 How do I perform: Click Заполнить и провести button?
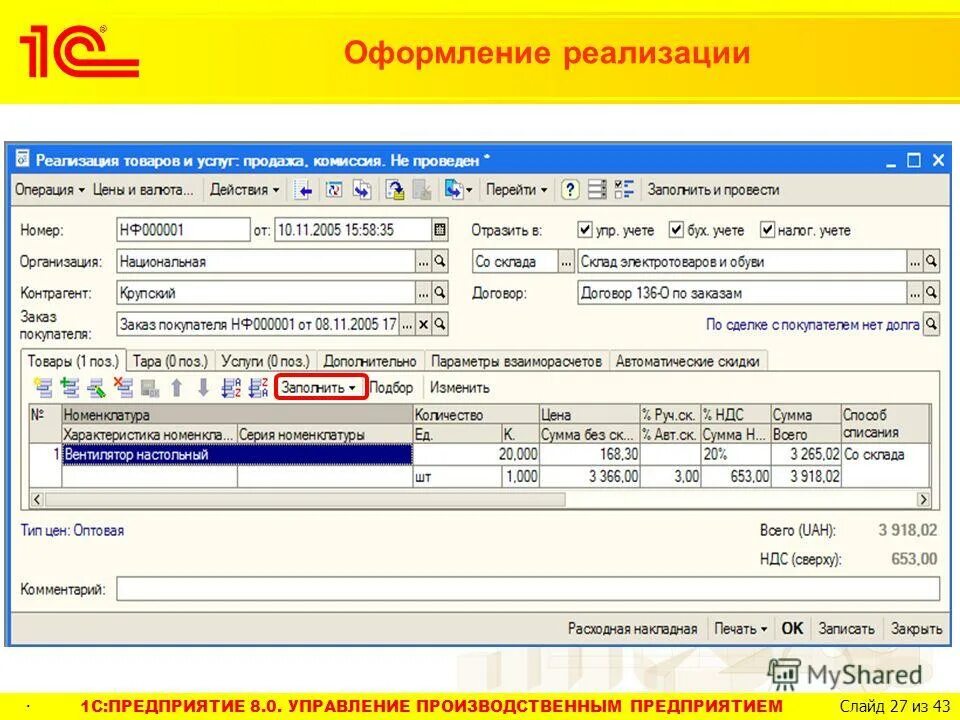[713, 190]
